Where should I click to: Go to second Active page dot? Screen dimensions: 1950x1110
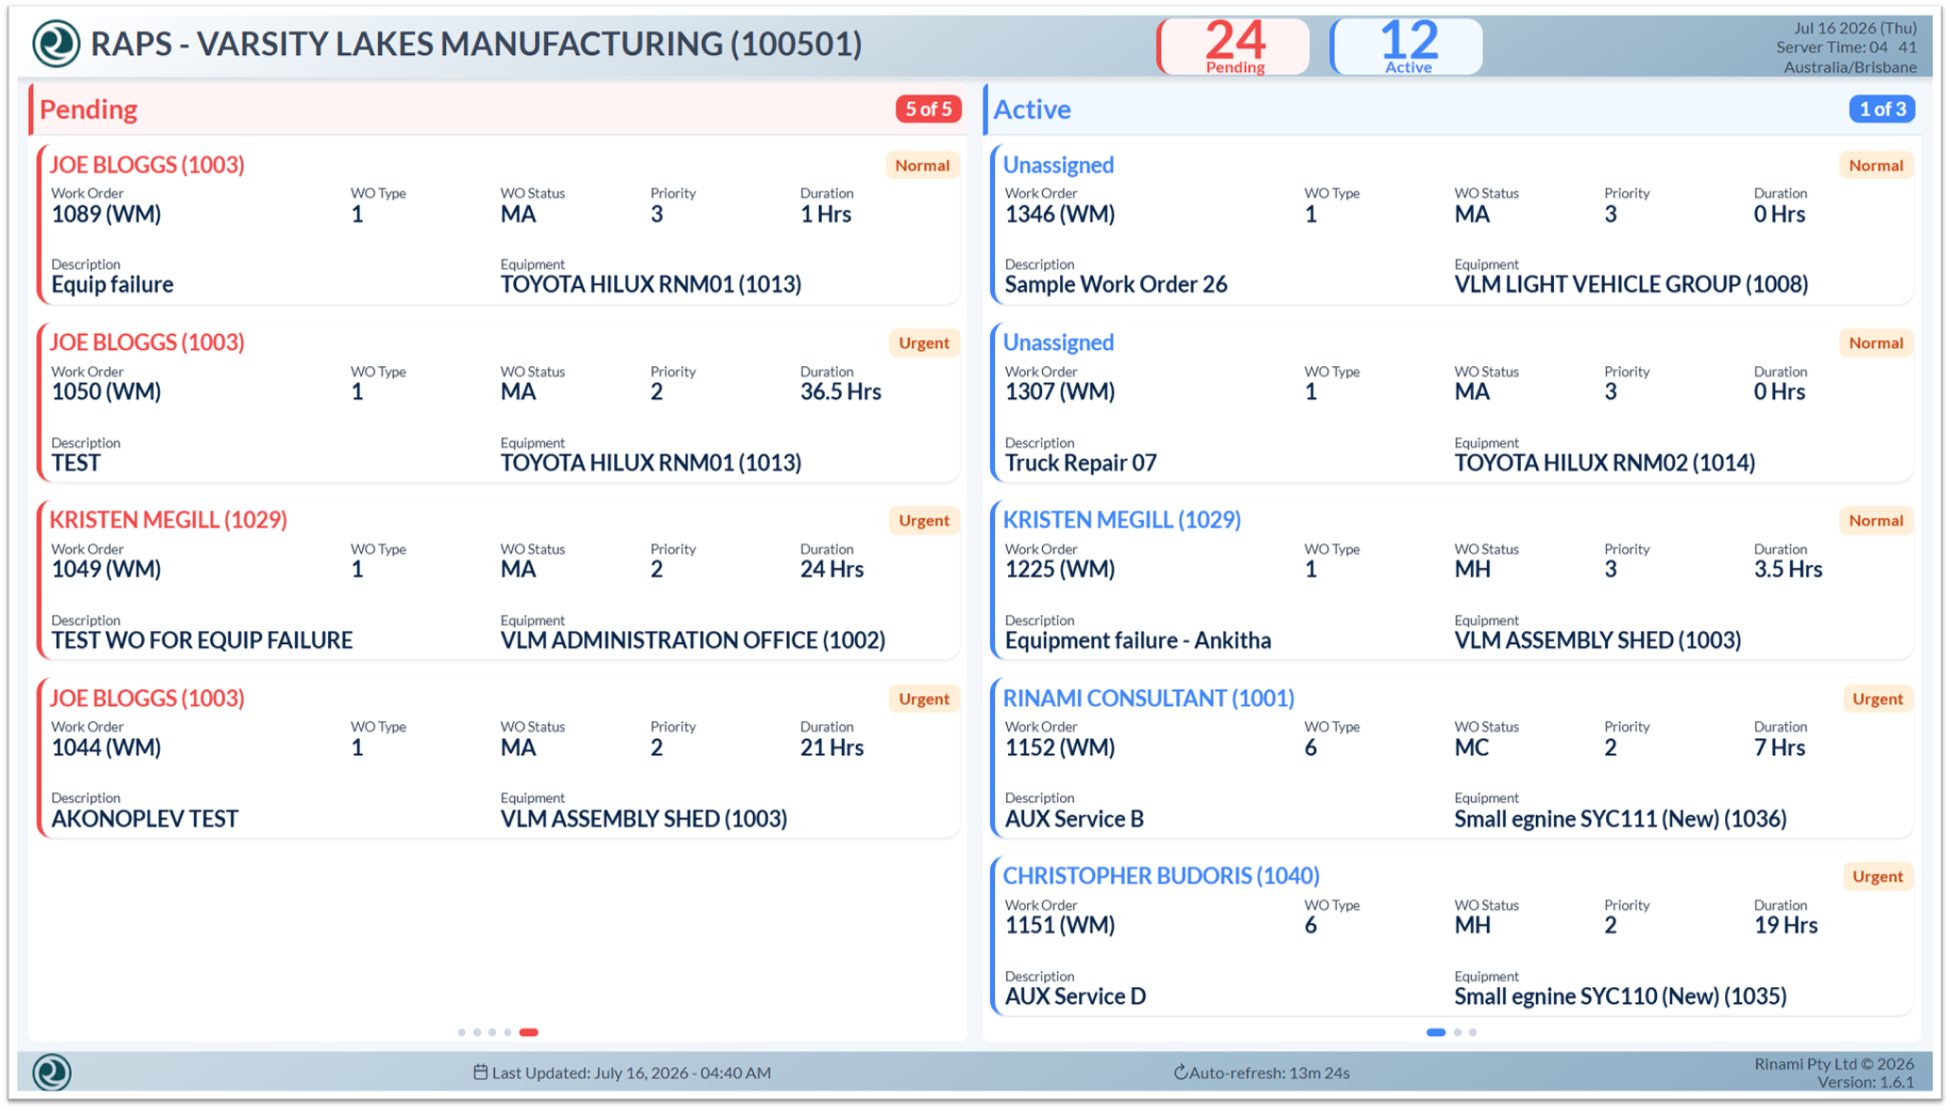(x=1458, y=1032)
